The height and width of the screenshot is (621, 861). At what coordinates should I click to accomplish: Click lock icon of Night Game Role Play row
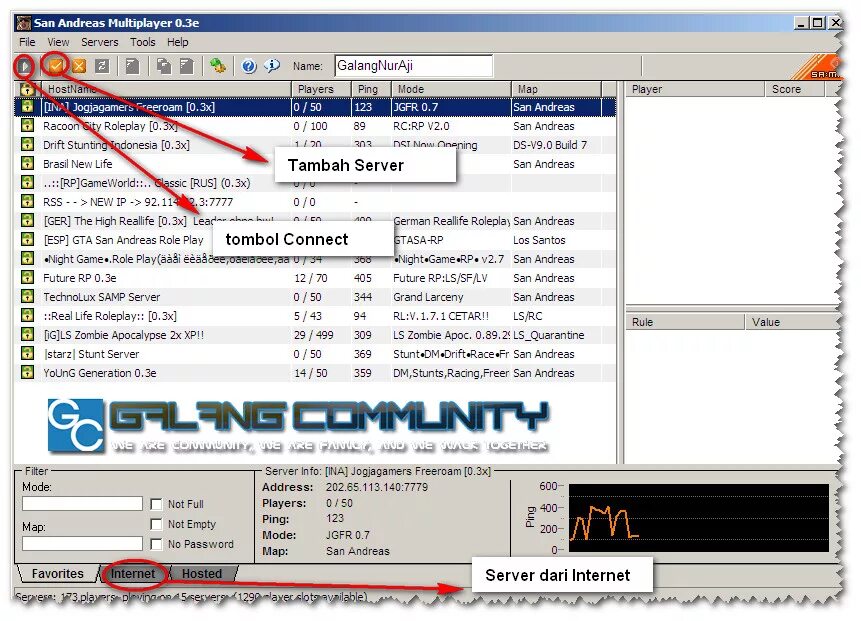pyautogui.click(x=27, y=259)
